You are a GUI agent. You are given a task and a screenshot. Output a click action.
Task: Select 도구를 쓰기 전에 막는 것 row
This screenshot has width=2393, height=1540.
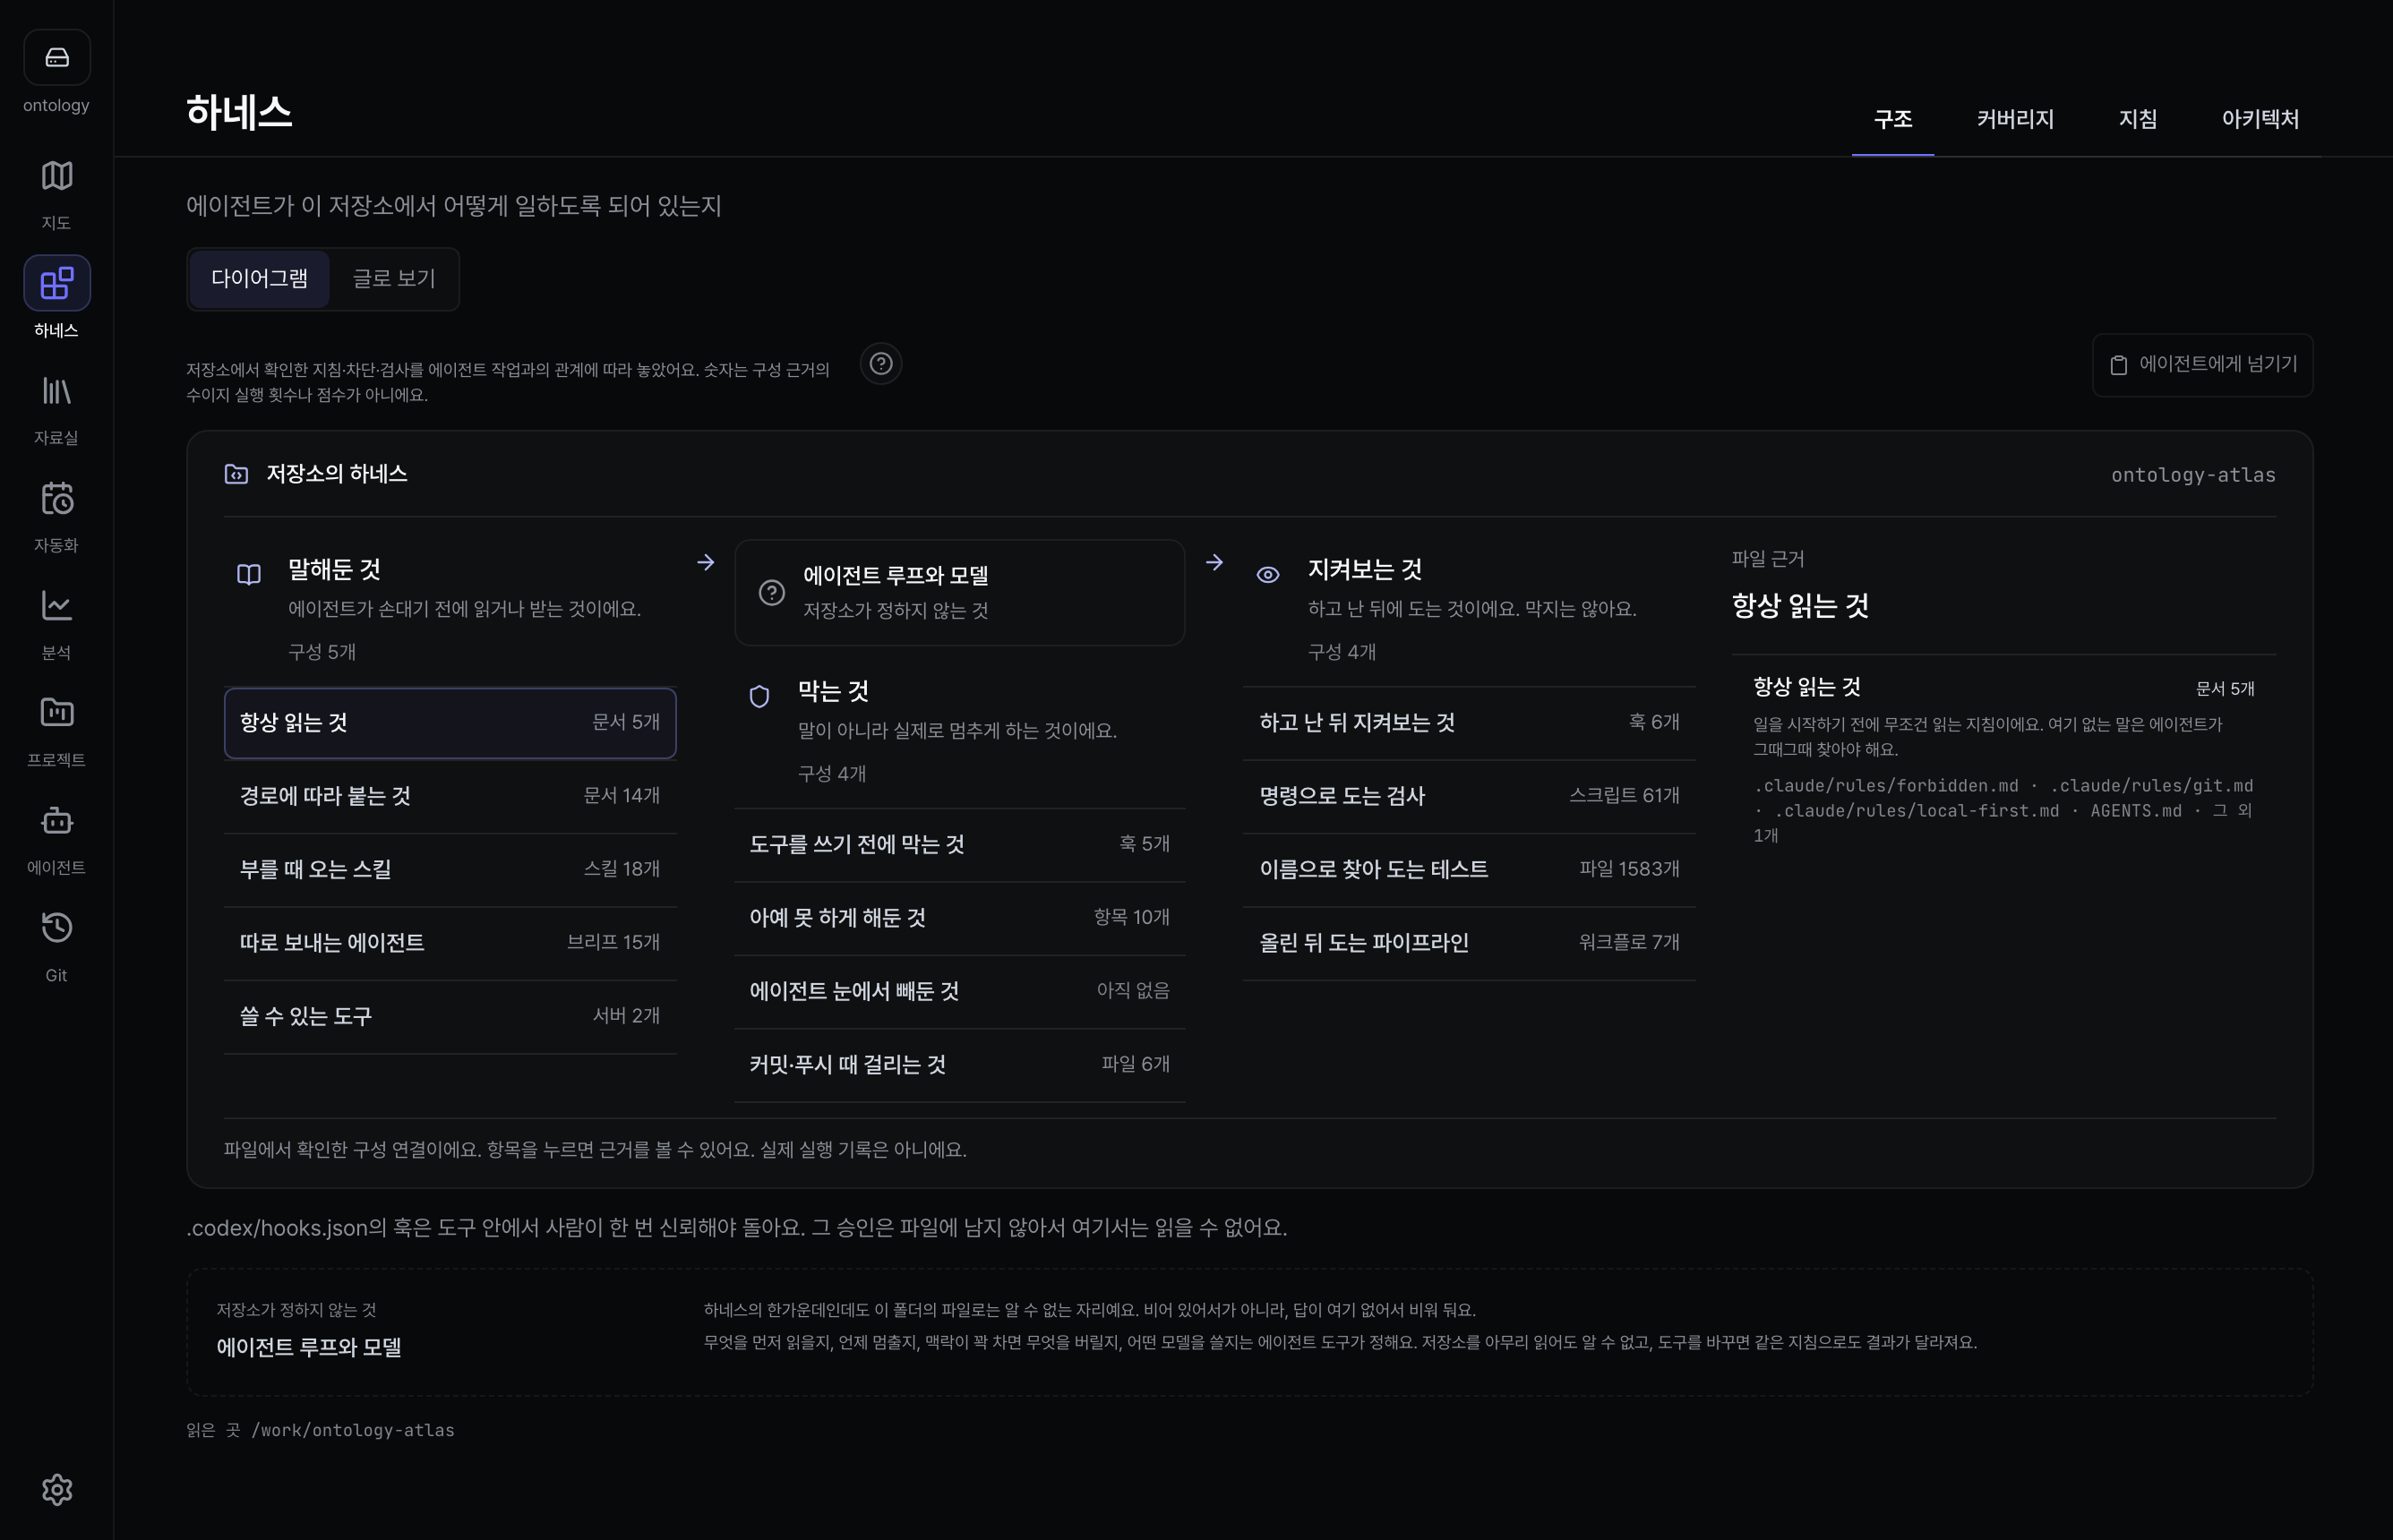[960, 845]
